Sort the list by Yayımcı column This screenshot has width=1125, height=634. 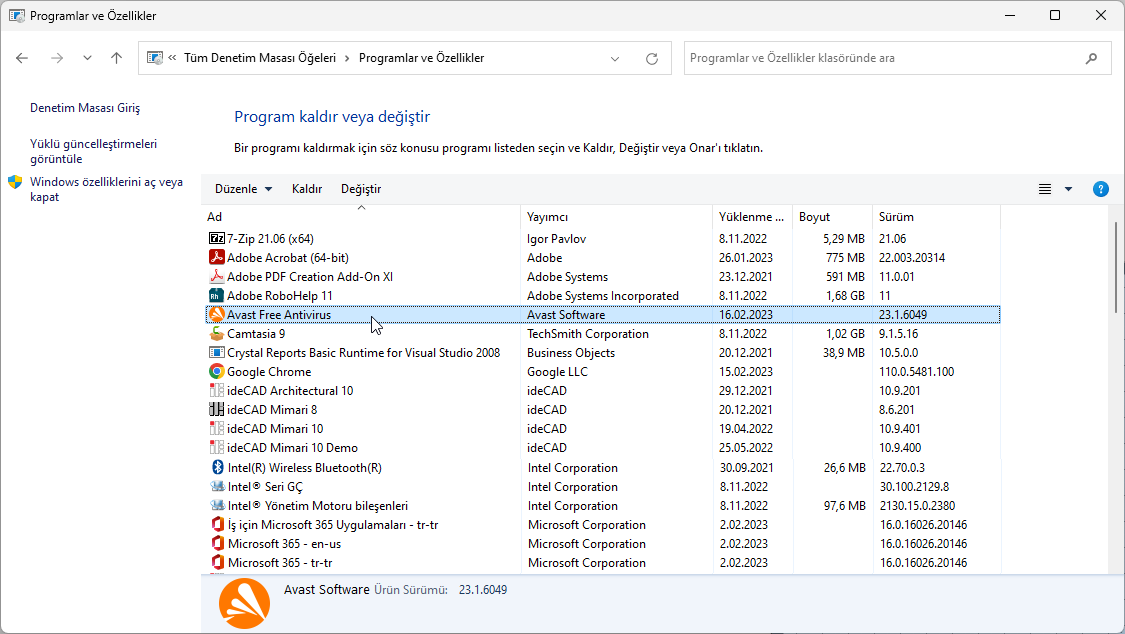tap(547, 217)
